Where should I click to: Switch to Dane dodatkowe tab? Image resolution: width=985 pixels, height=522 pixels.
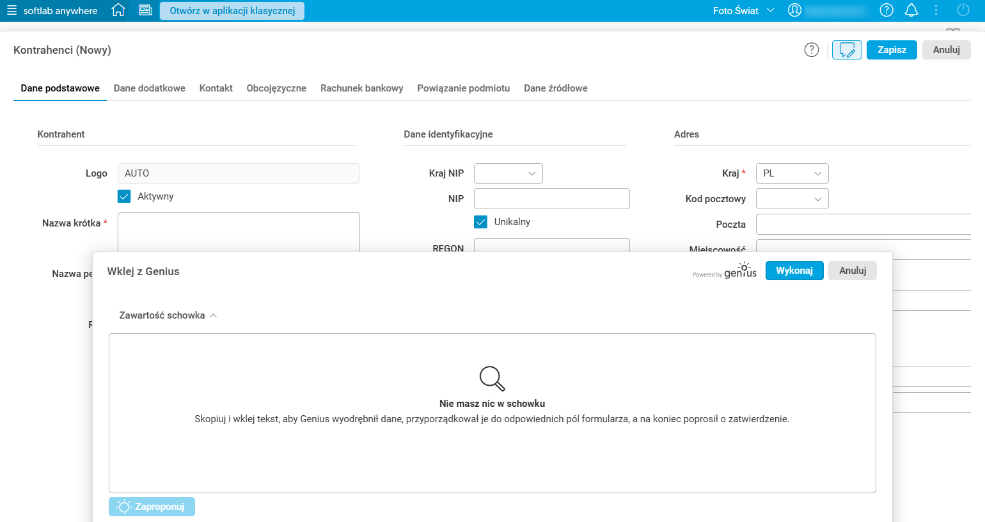[150, 88]
